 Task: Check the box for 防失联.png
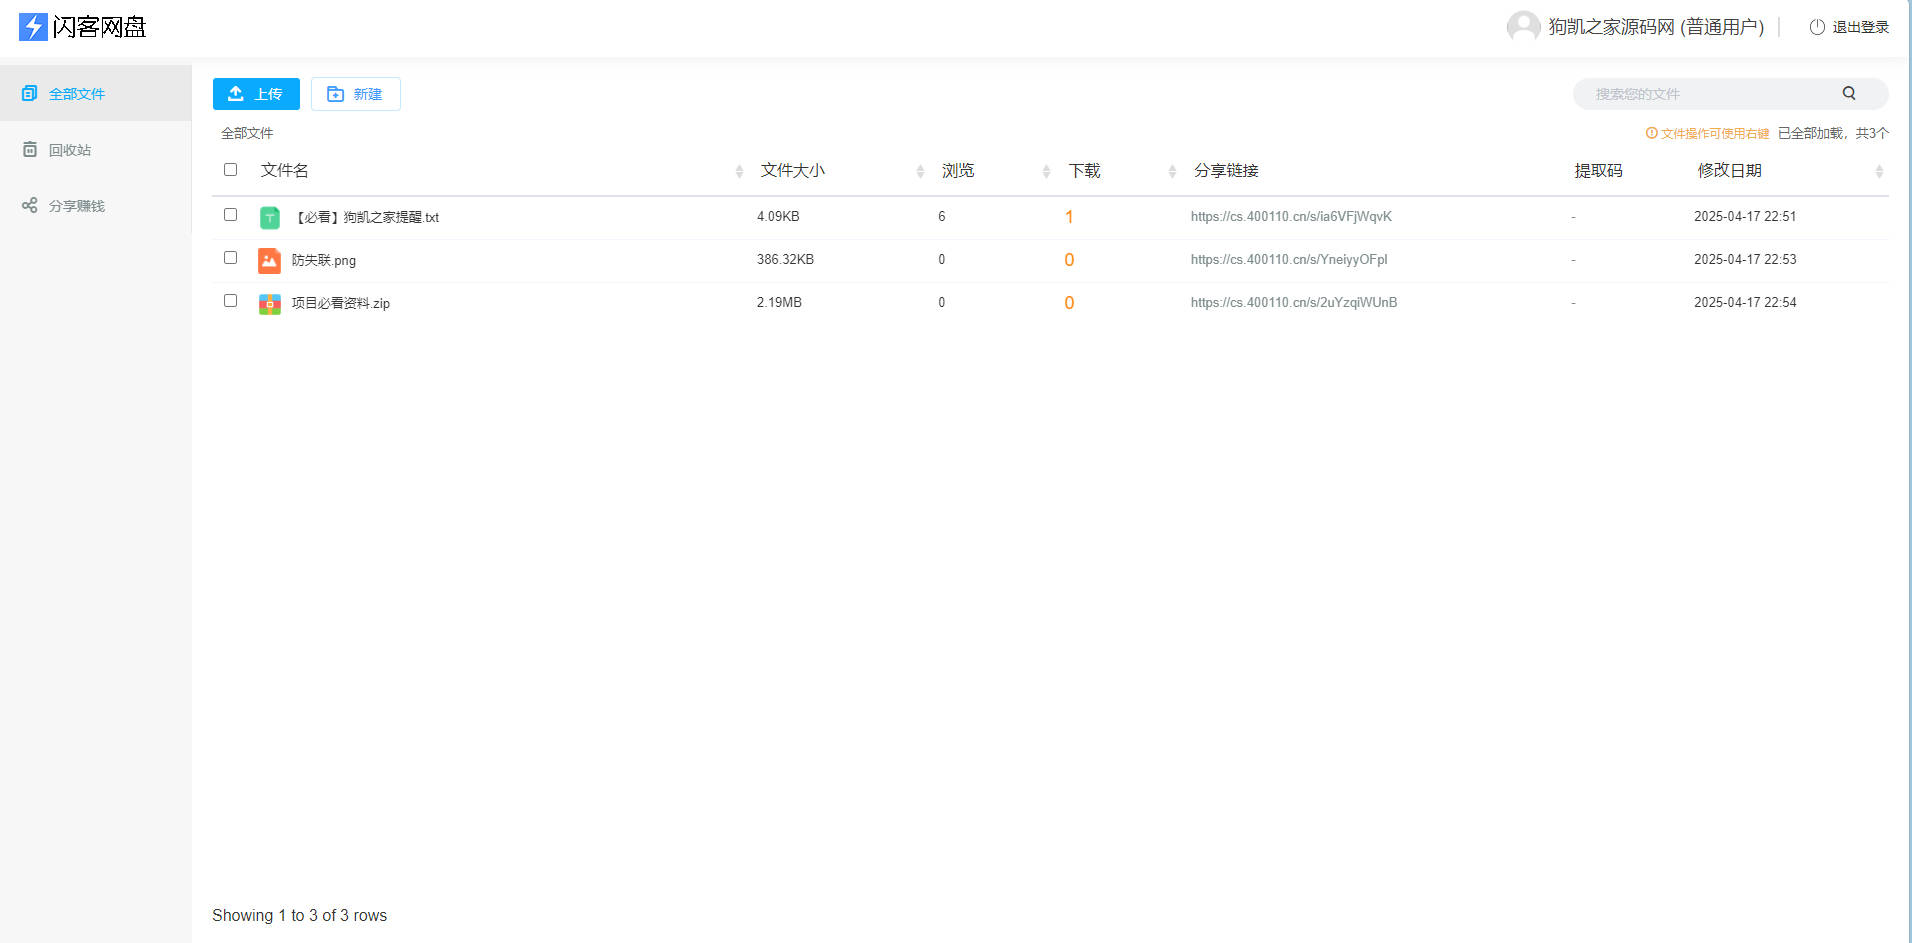point(231,258)
